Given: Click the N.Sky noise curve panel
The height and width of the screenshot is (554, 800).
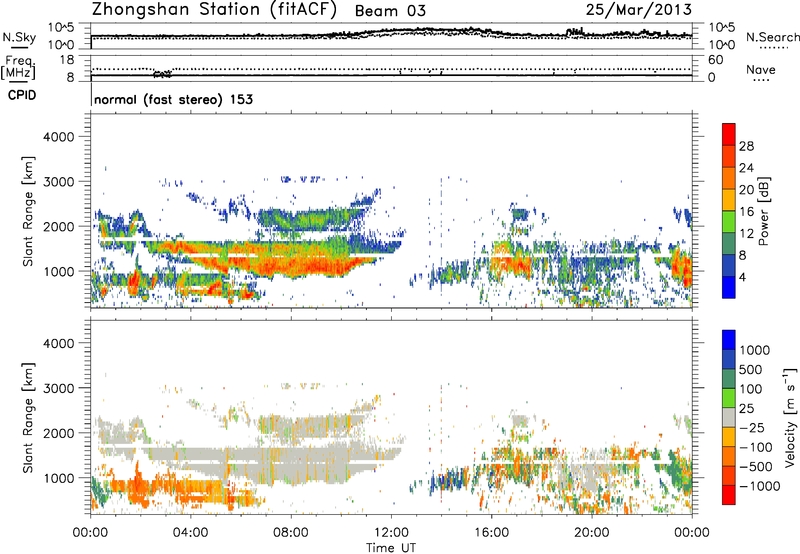Looking at the screenshot, I should click(x=391, y=36).
